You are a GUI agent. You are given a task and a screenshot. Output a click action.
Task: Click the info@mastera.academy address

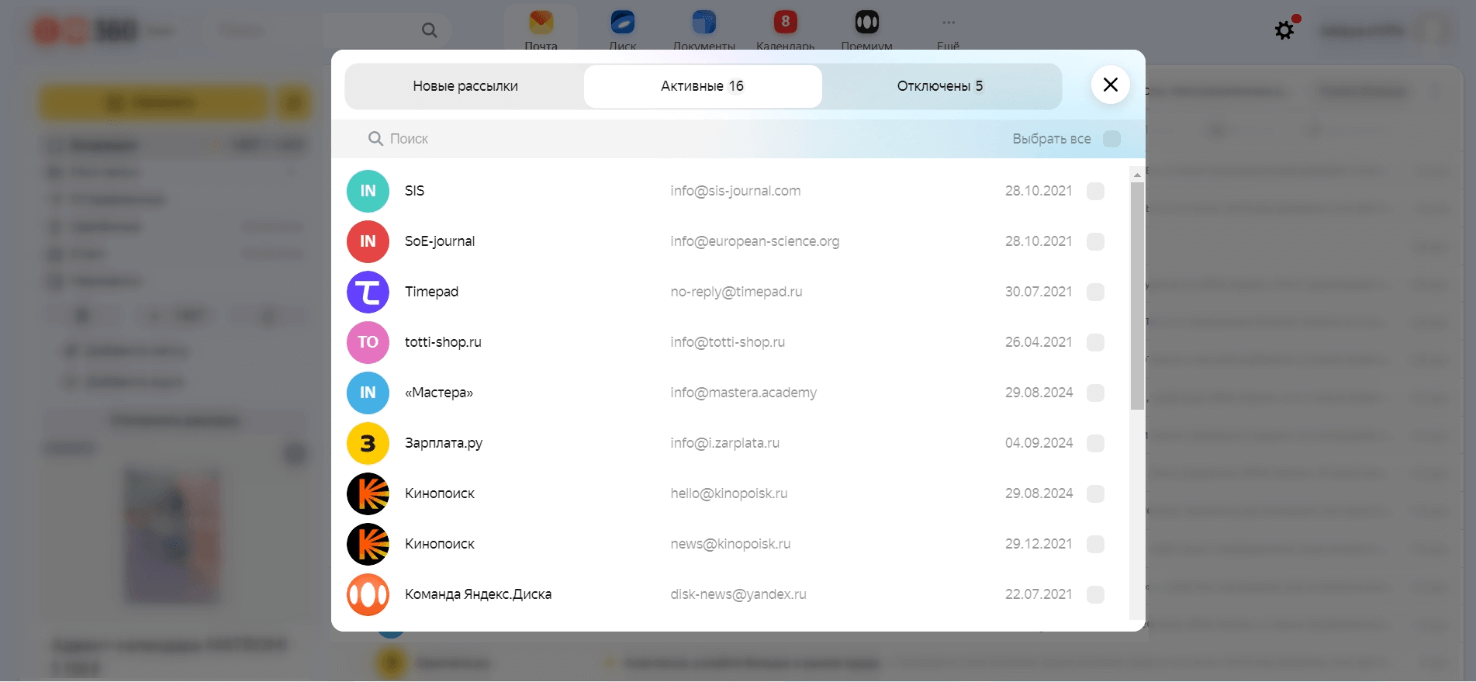743,392
